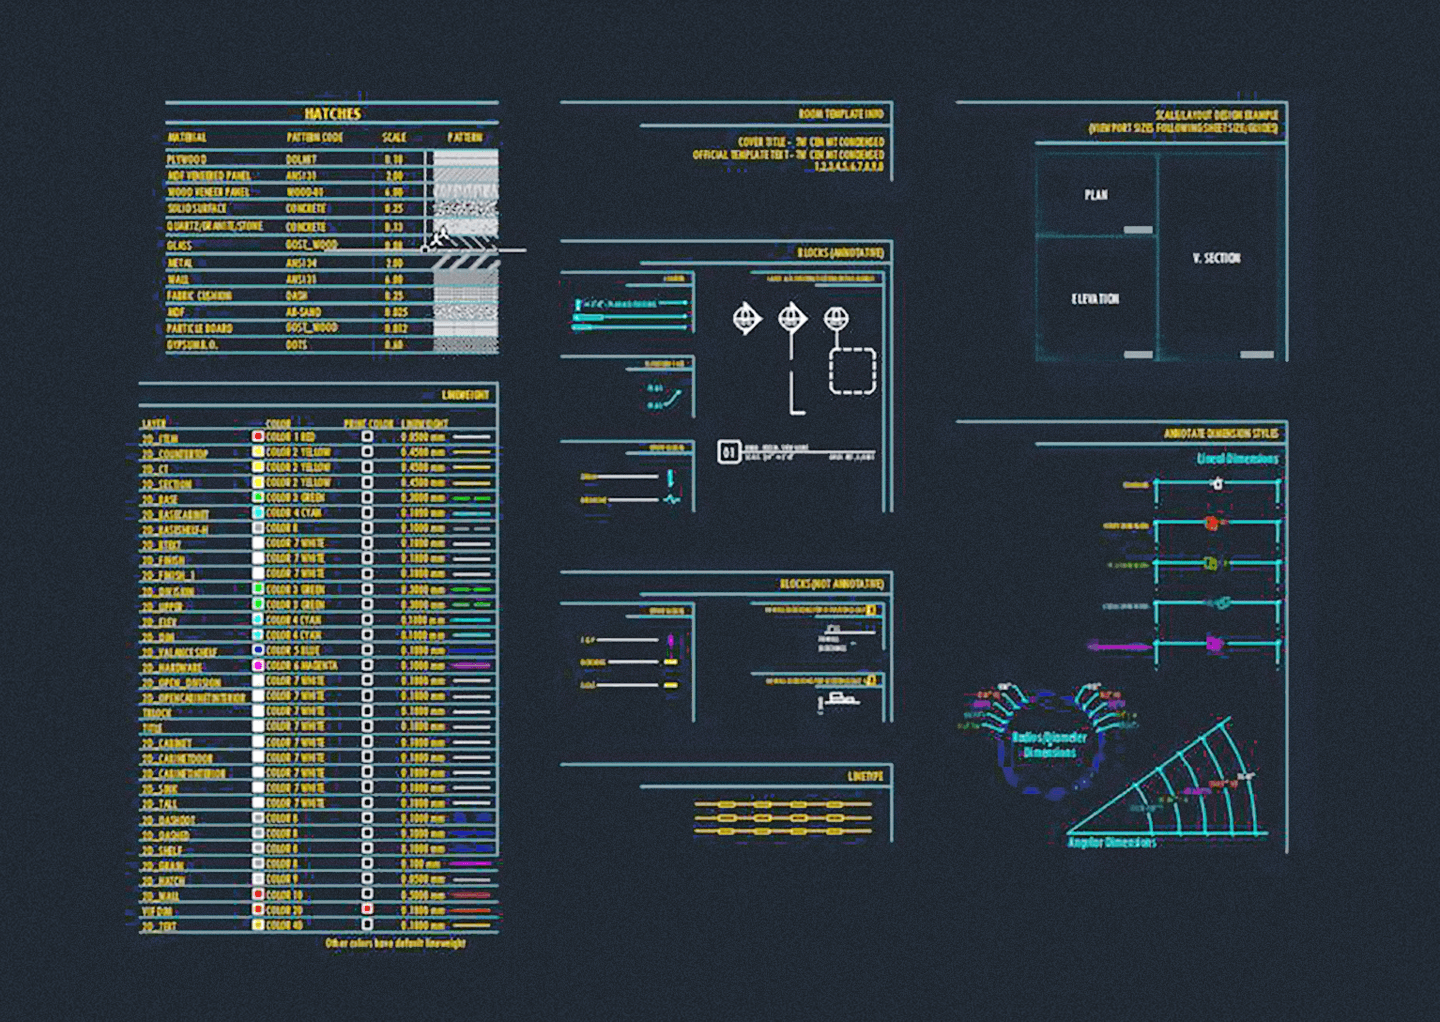Screen dimensions: 1440x1022
Task: Select the section marker with vertical leader line
Action: point(793,358)
